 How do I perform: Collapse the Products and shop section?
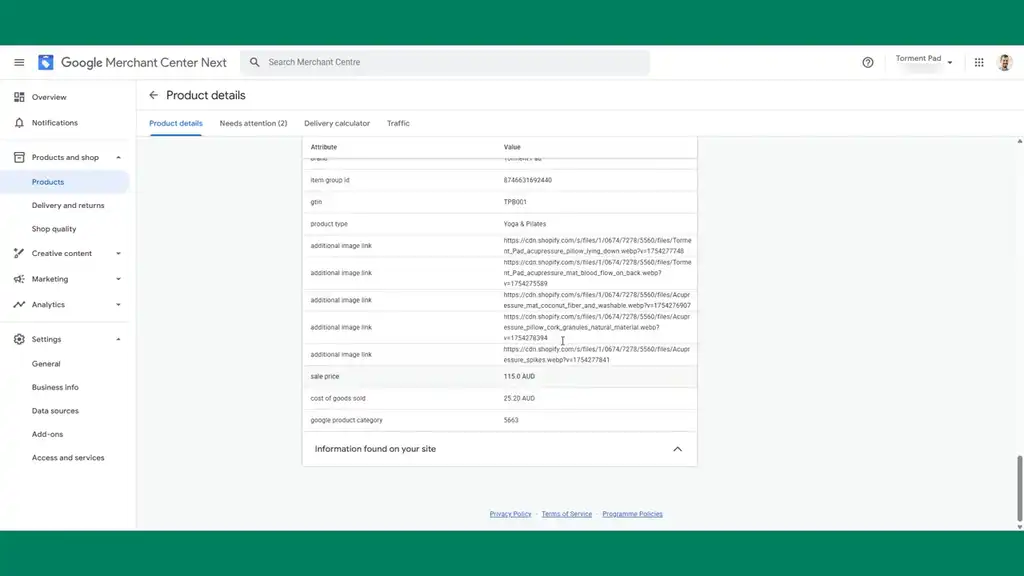point(118,157)
